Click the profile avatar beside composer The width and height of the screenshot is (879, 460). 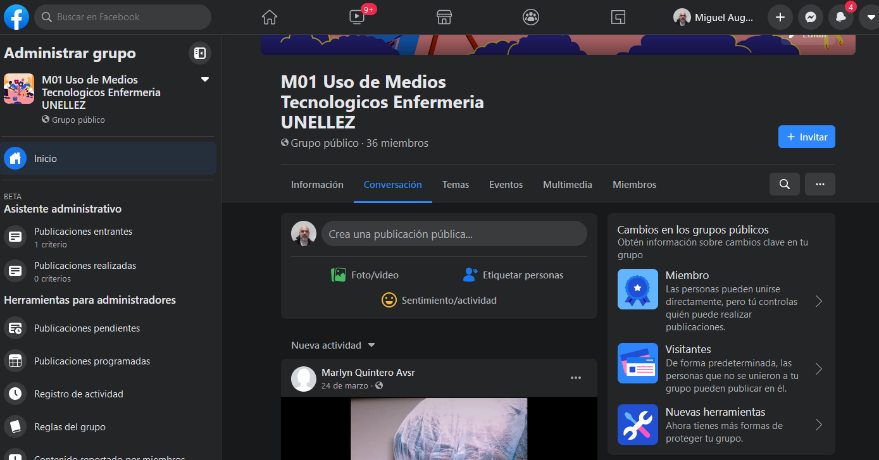(303, 234)
